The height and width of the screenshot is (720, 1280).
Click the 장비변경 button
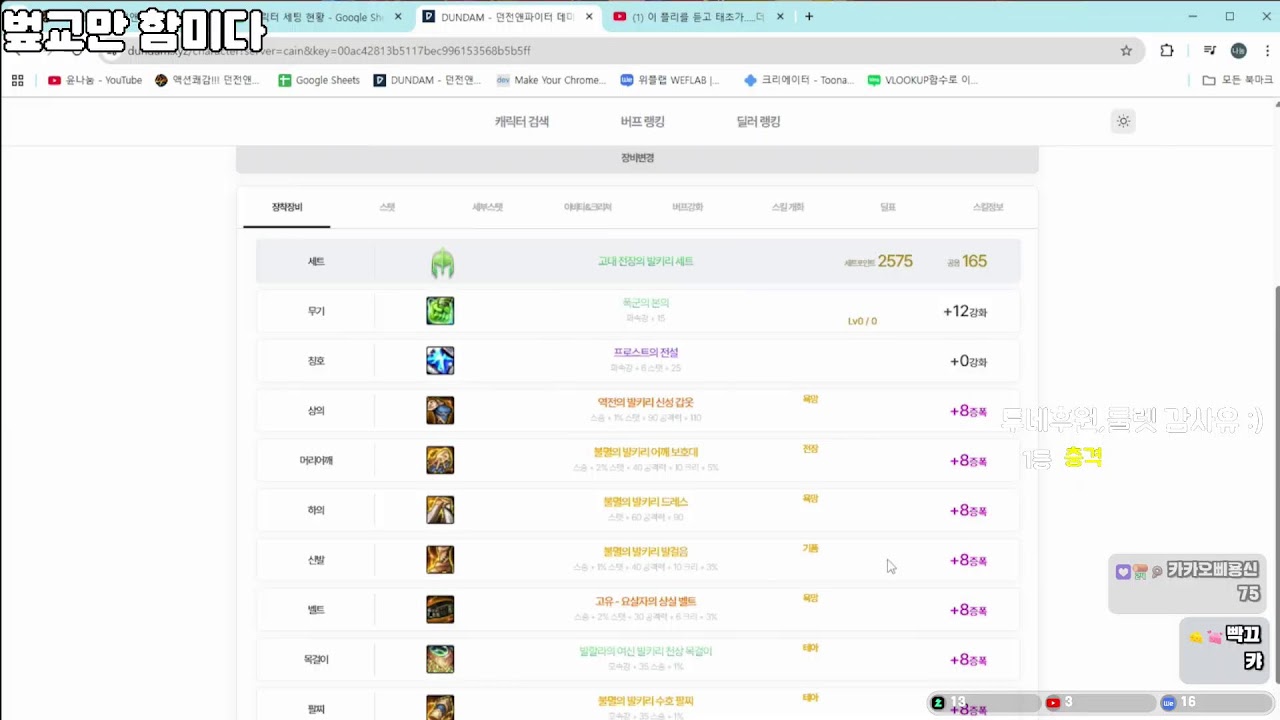[637, 158]
